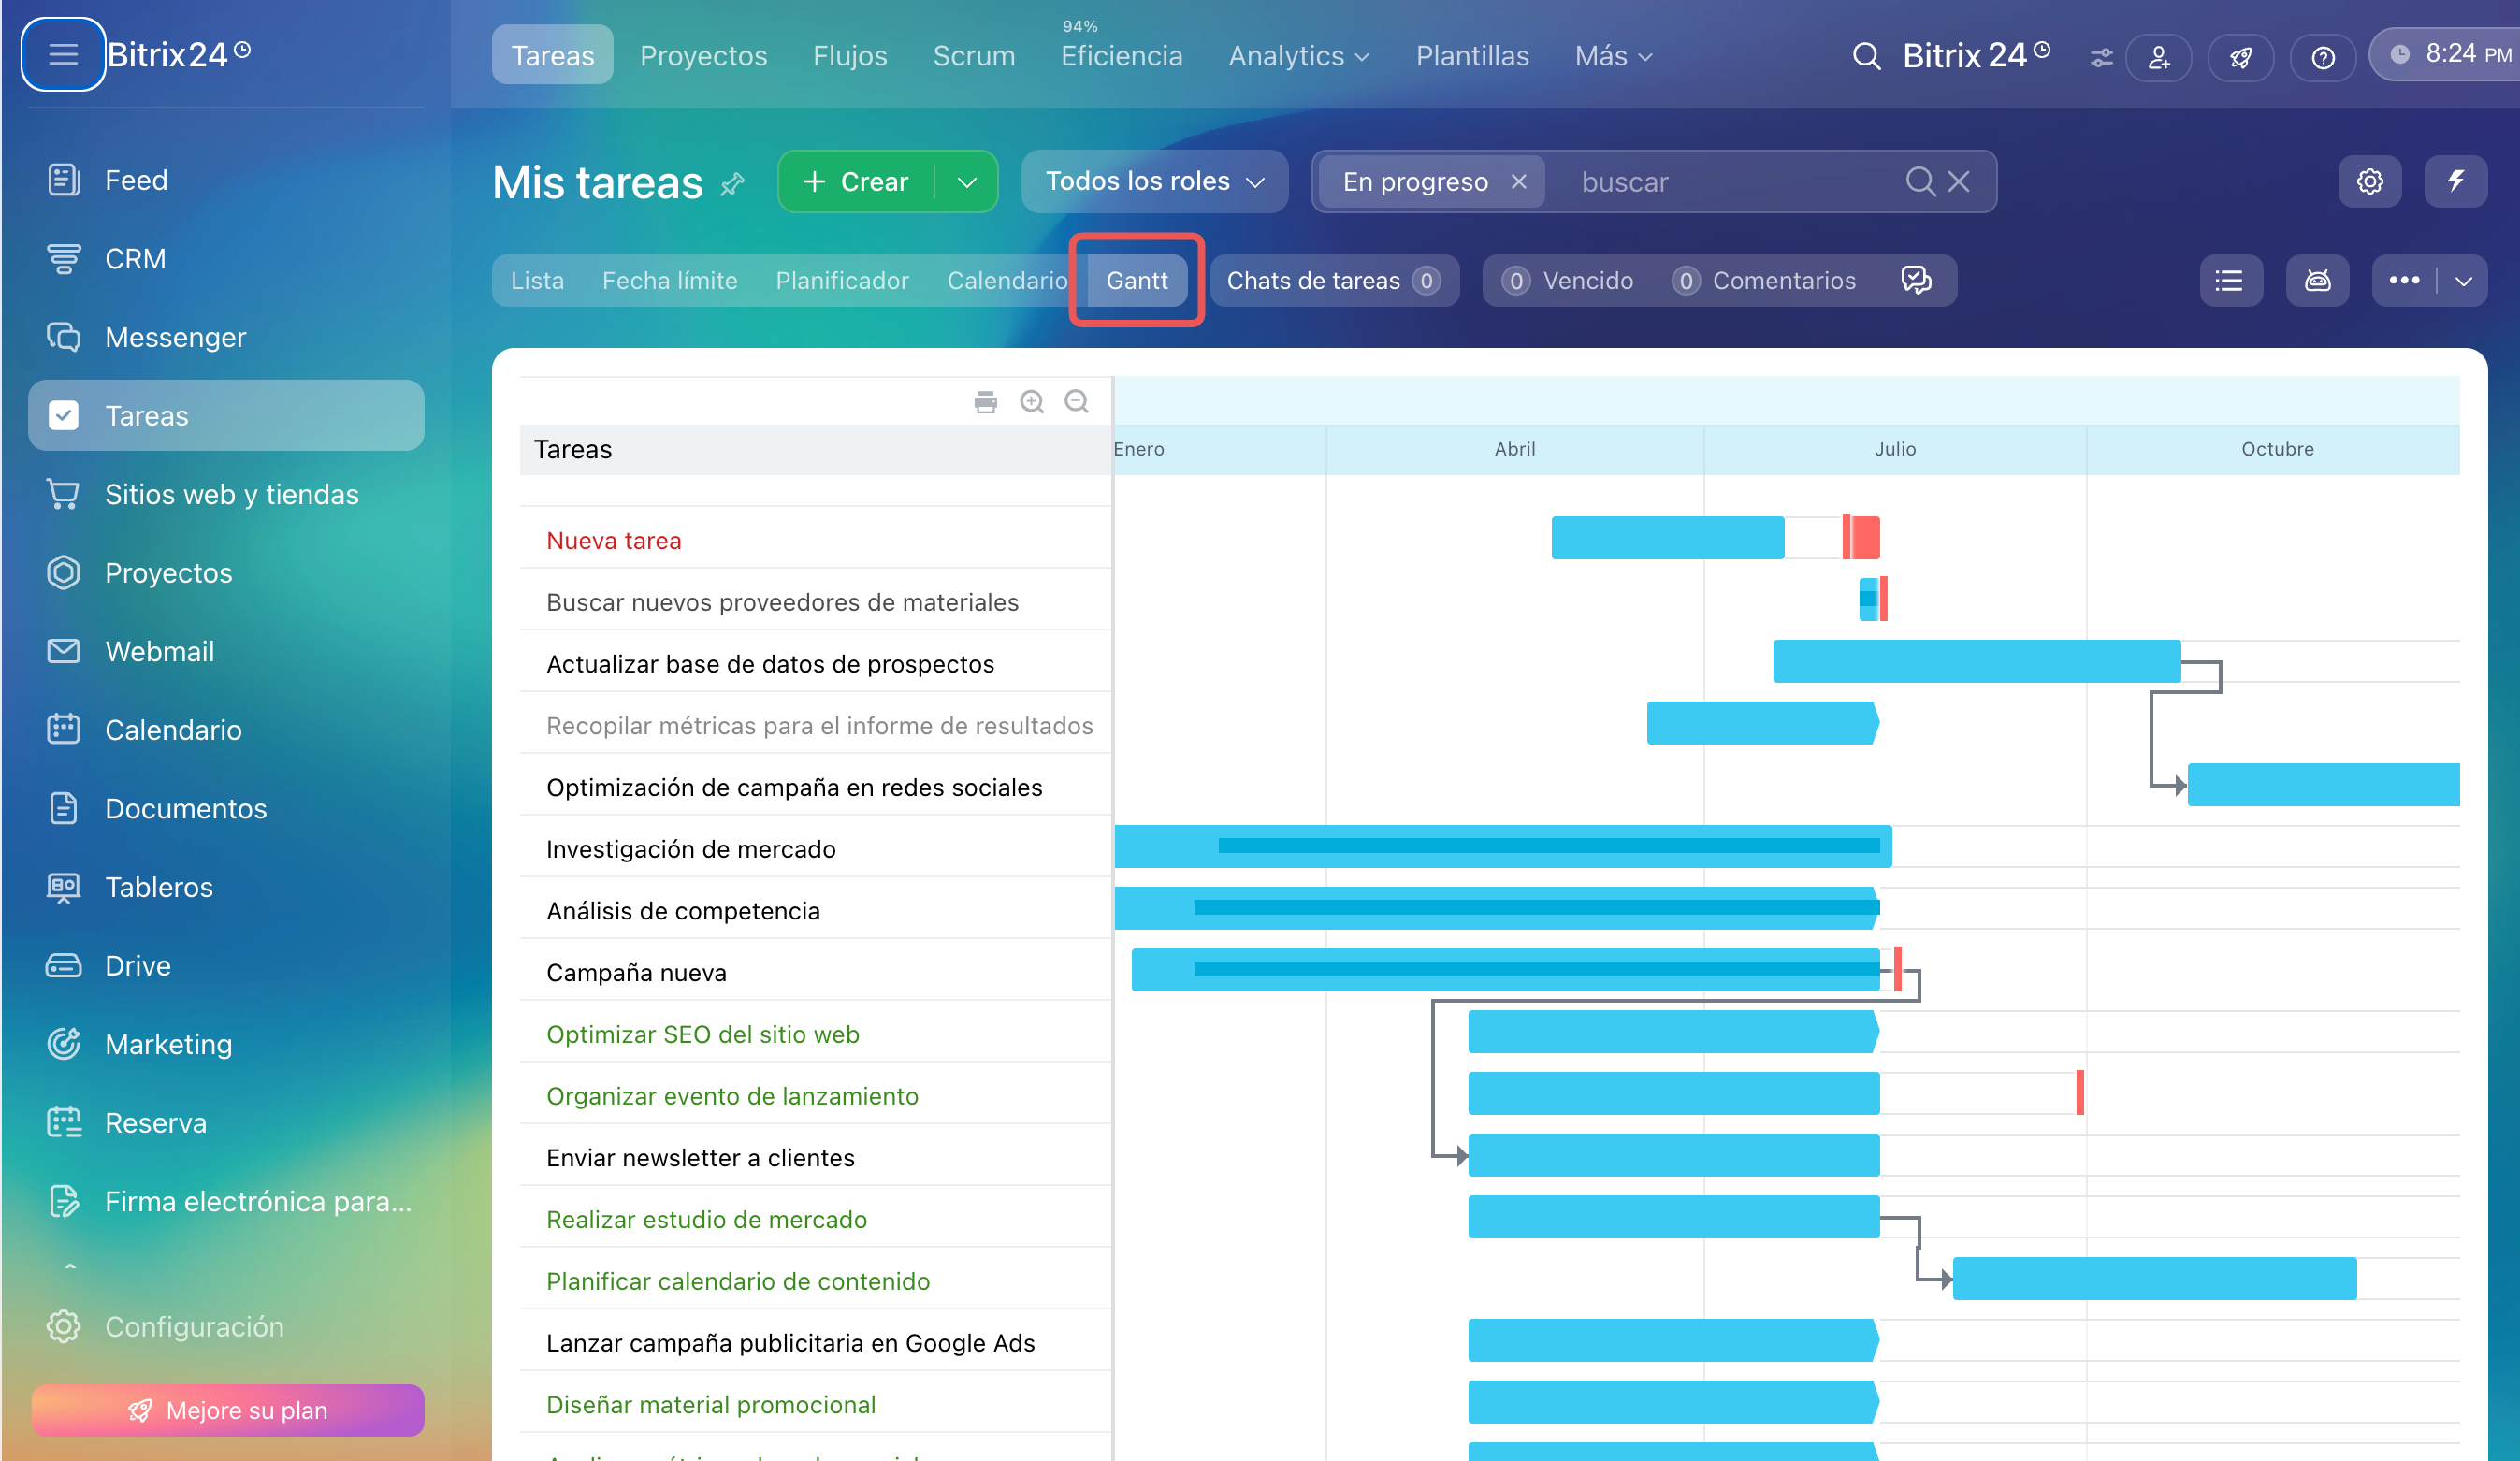
Task: Open the Nueva tarea task link
Action: pyautogui.click(x=613, y=541)
